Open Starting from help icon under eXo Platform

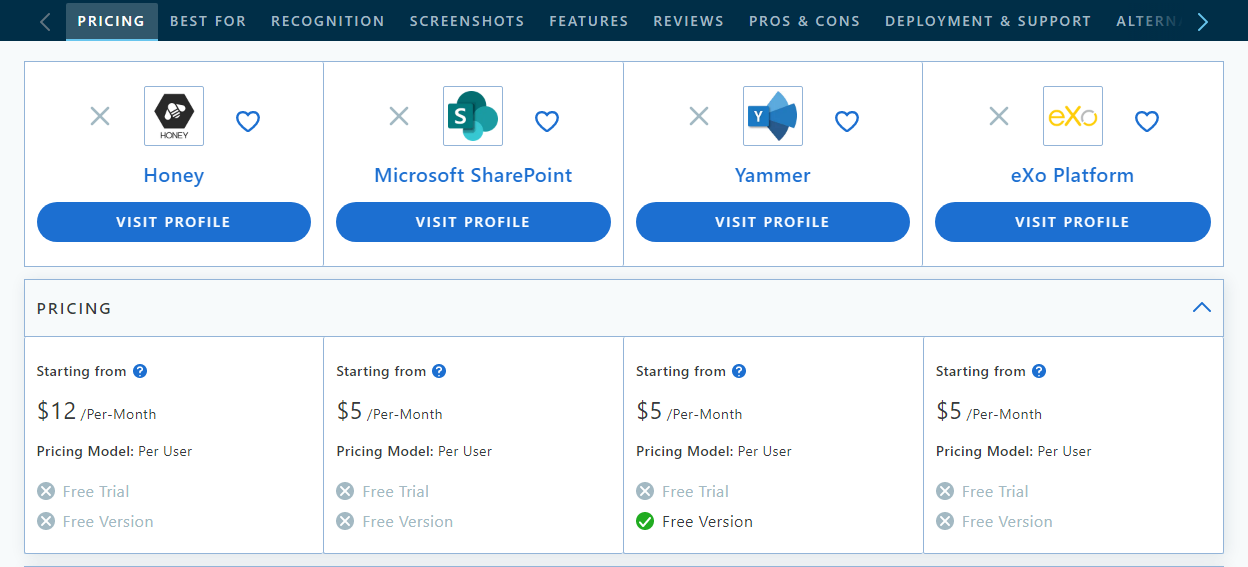click(1039, 371)
